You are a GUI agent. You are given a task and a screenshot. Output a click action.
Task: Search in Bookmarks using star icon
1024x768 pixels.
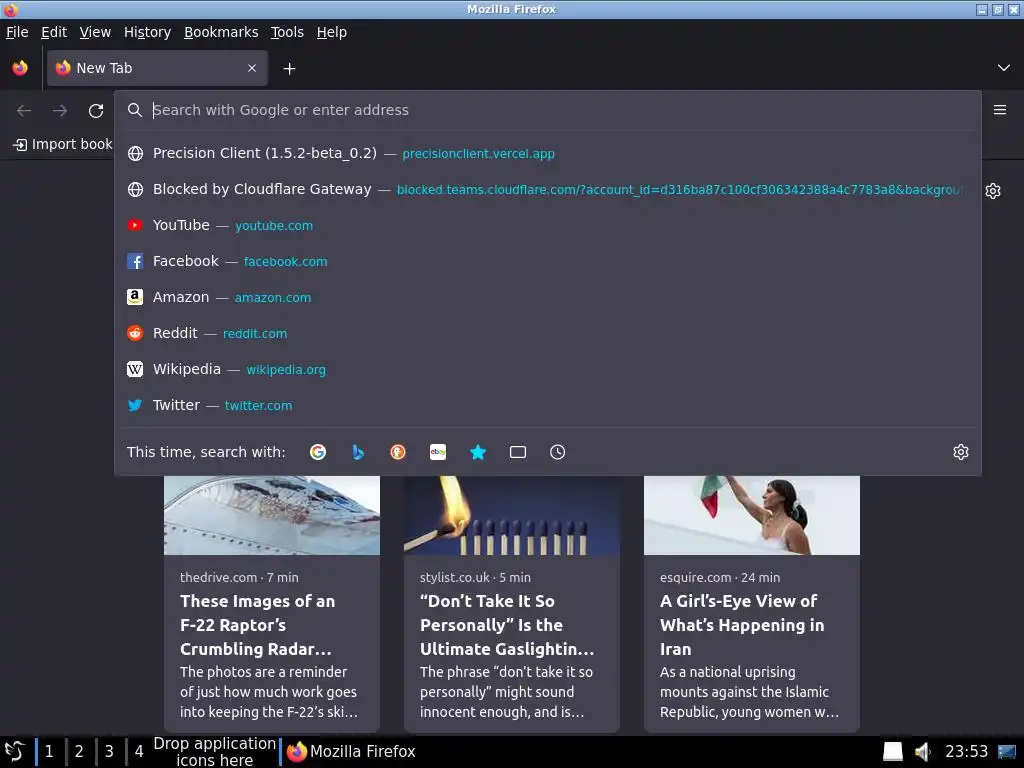[478, 452]
